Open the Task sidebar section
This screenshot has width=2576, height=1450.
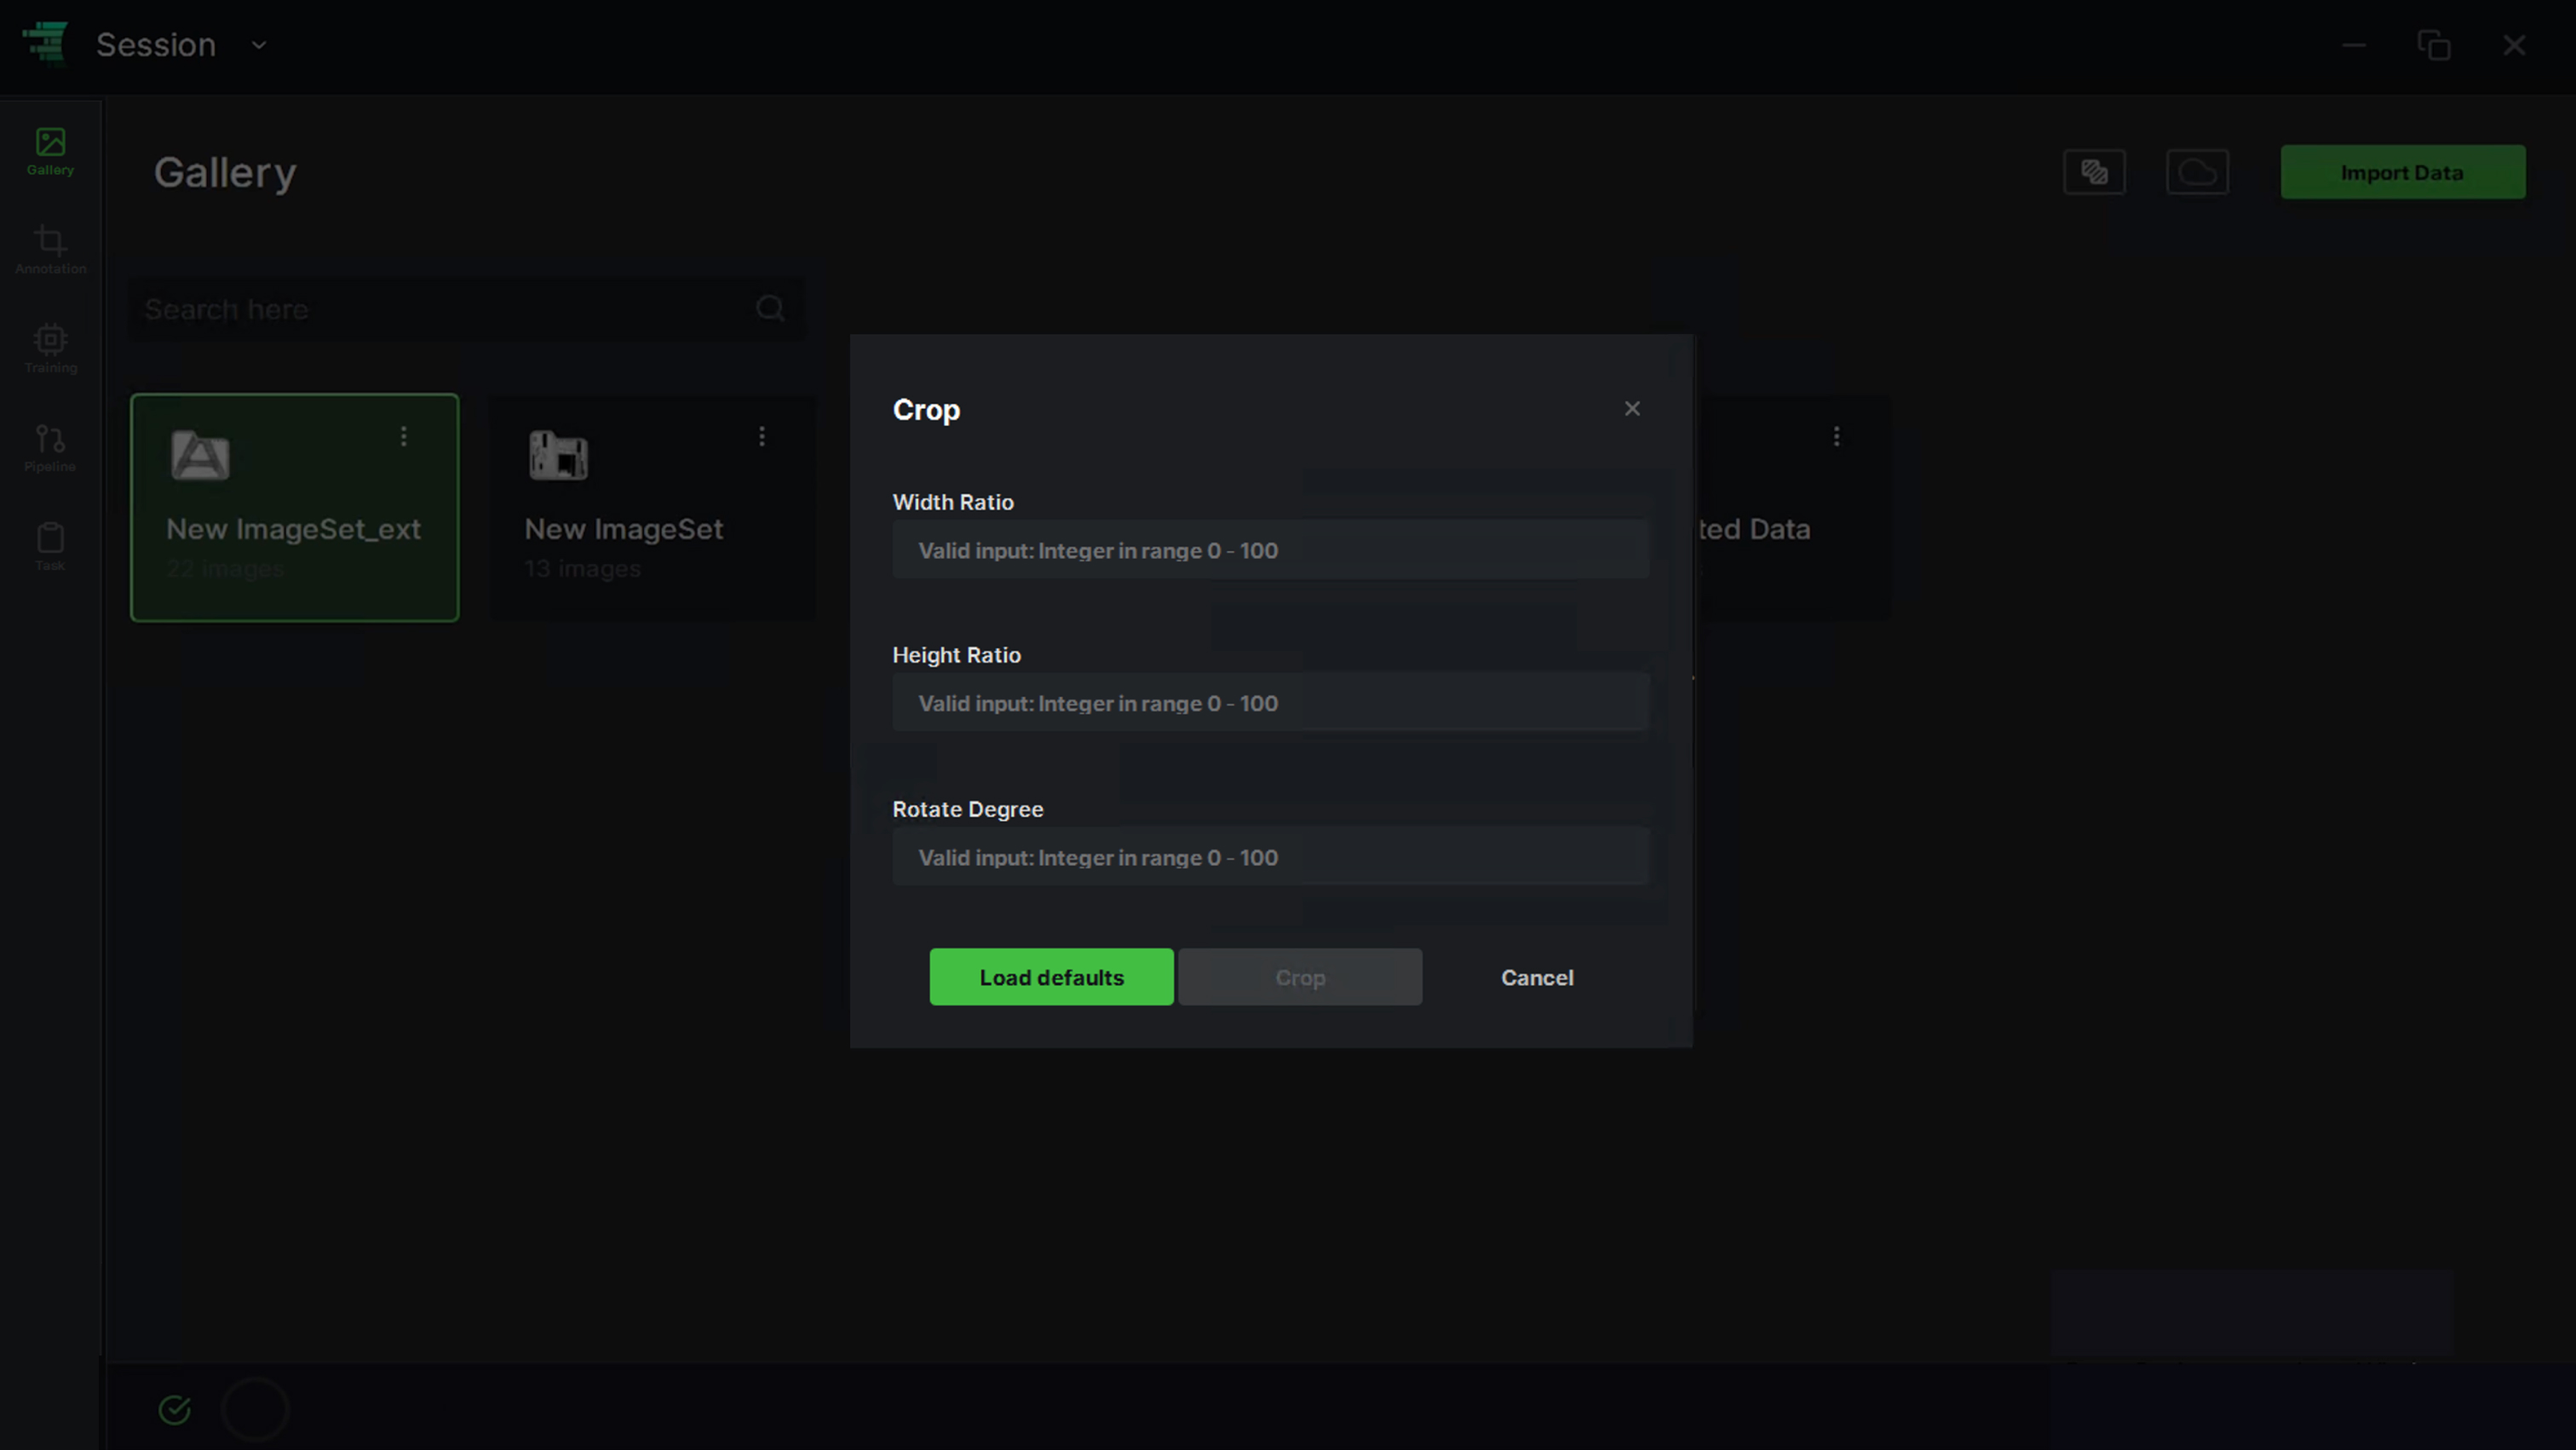50,547
